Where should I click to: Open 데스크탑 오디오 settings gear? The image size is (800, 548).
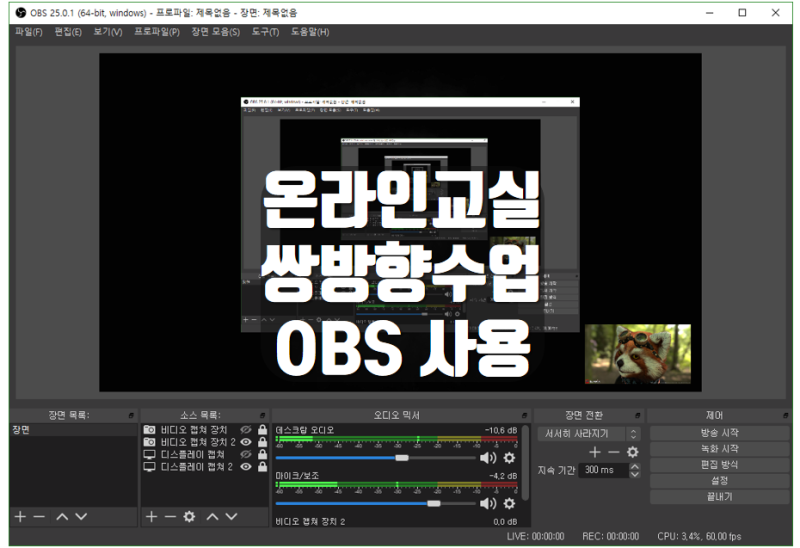click(x=509, y=458)
